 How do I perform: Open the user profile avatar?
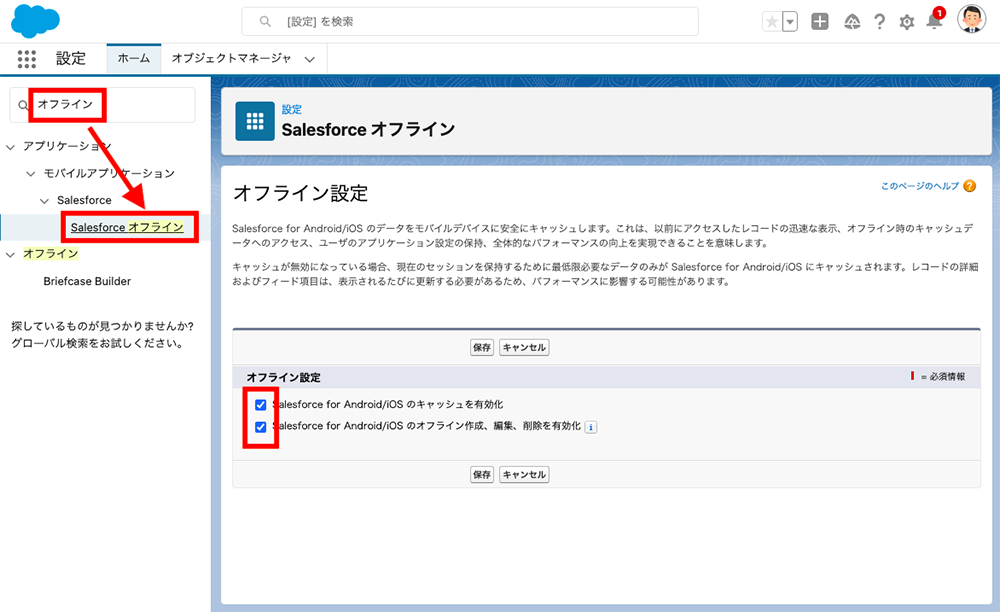pyautogui.click(x=971, y=19)
